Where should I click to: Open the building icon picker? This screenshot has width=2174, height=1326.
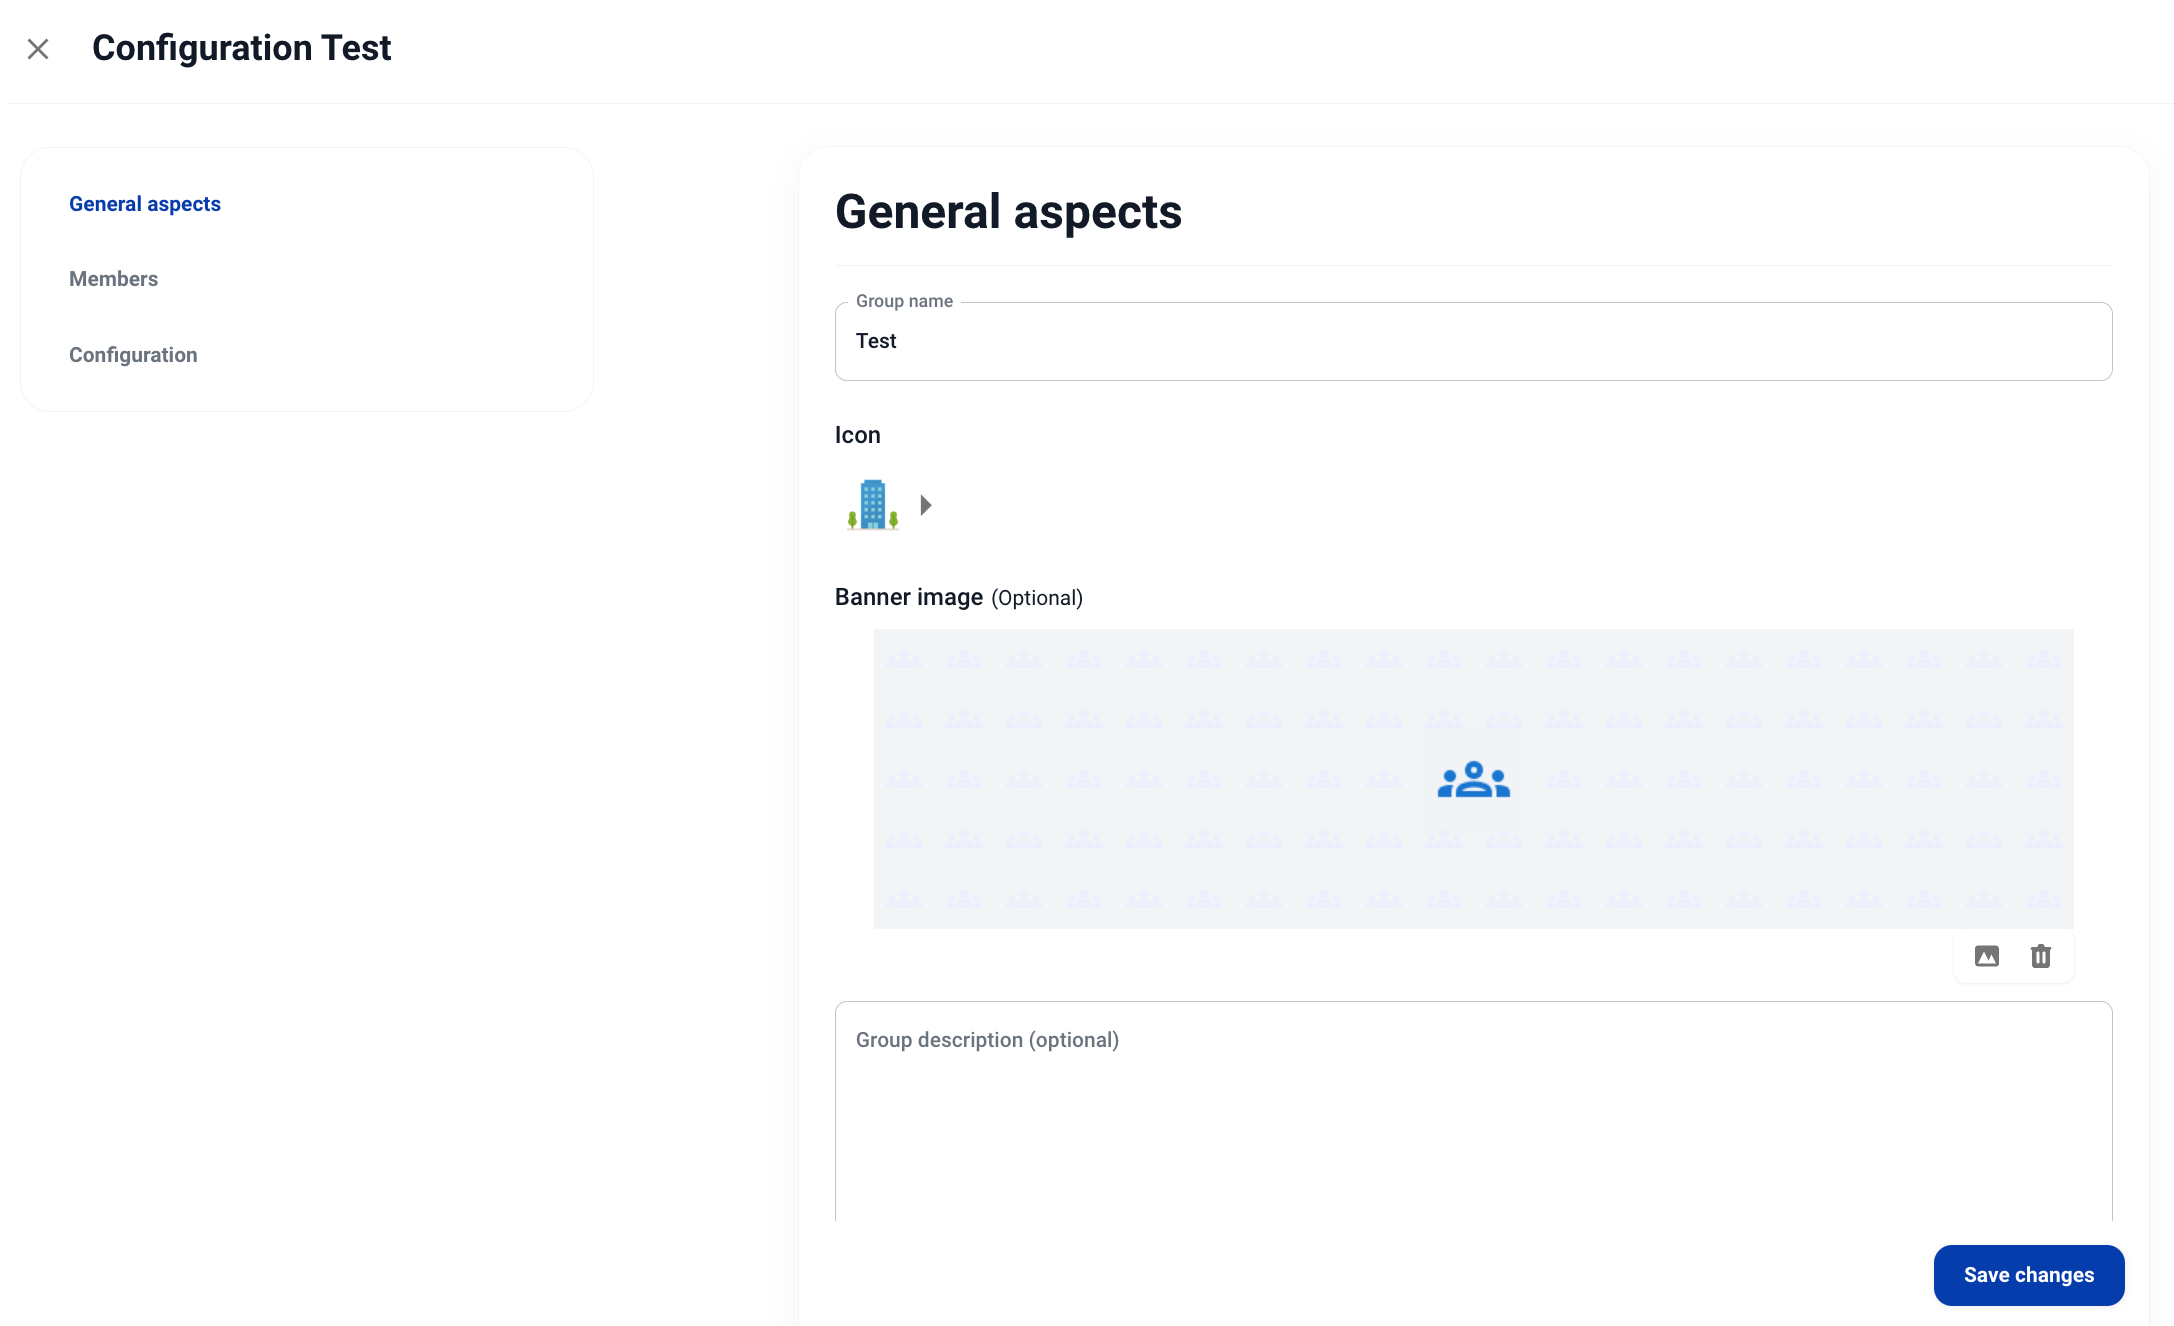872,505
